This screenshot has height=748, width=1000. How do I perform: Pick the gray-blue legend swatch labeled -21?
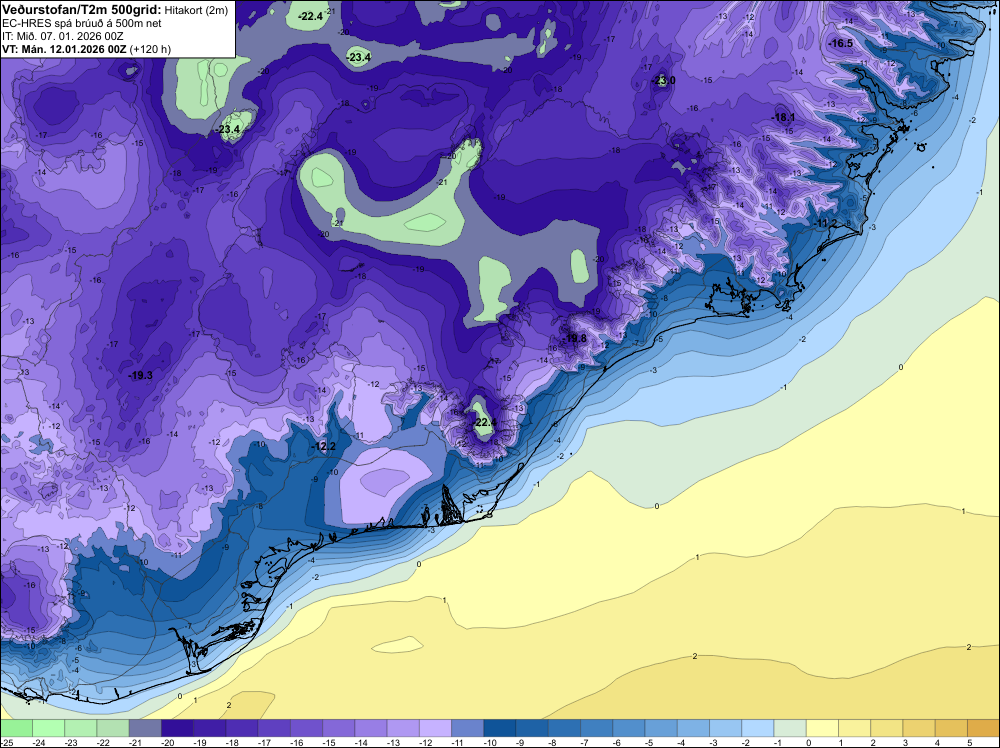[x=145, y=728]
